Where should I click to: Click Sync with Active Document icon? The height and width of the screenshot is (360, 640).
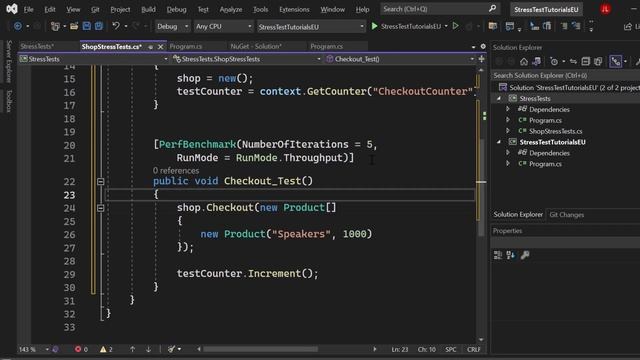573,62
